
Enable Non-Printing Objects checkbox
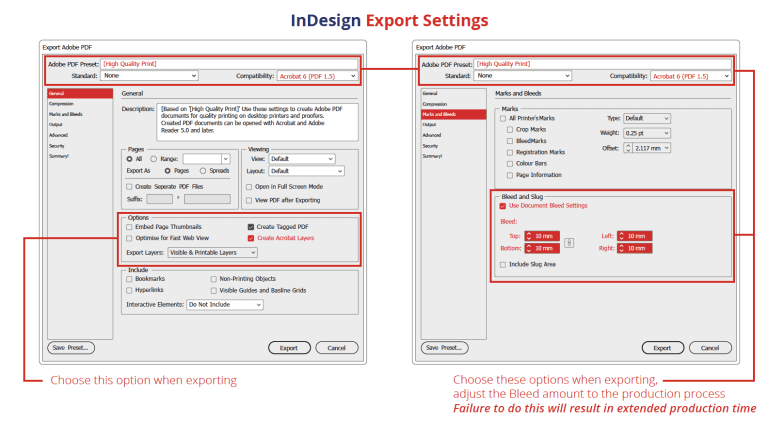coord(214,279)
